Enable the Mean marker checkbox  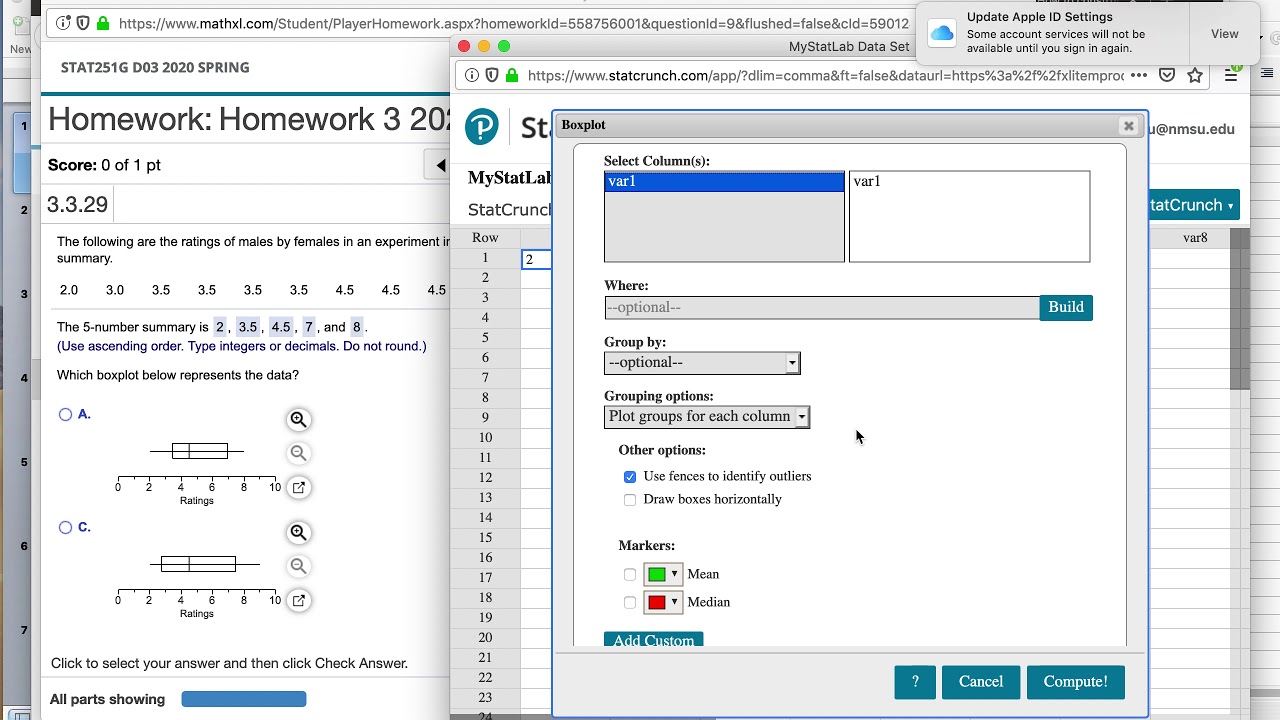630,575
